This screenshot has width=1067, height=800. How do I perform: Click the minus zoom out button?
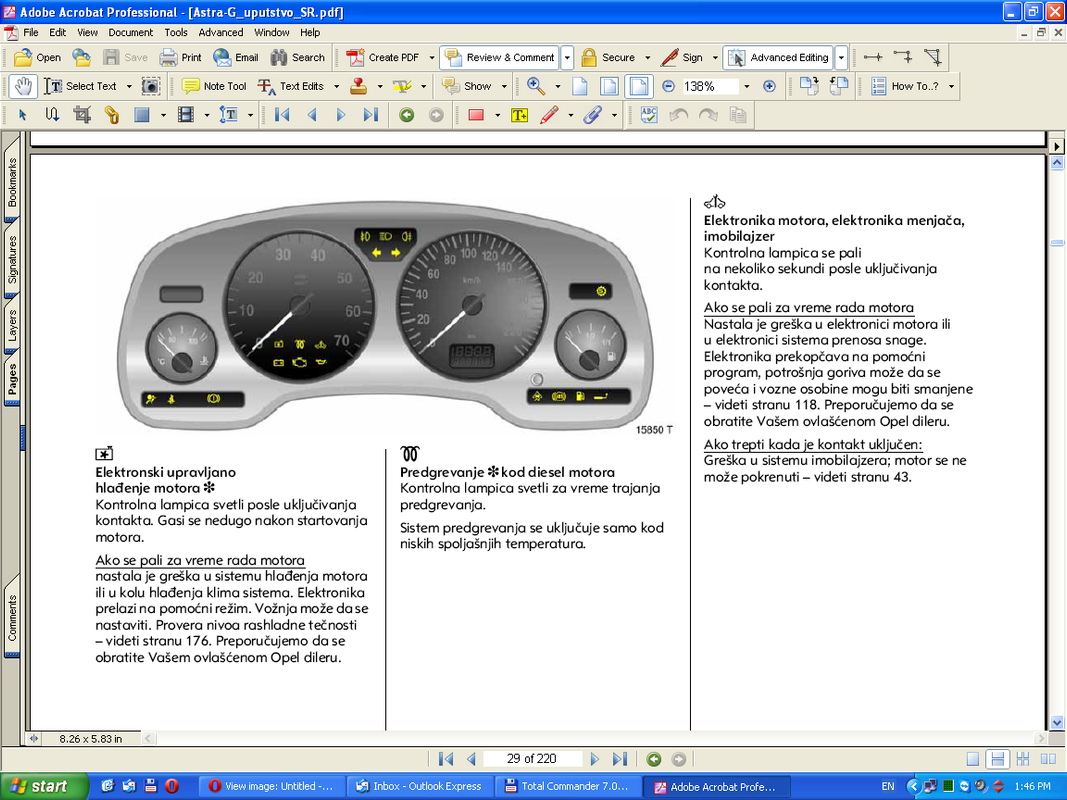pyautogui.click(x=668, y=86)
